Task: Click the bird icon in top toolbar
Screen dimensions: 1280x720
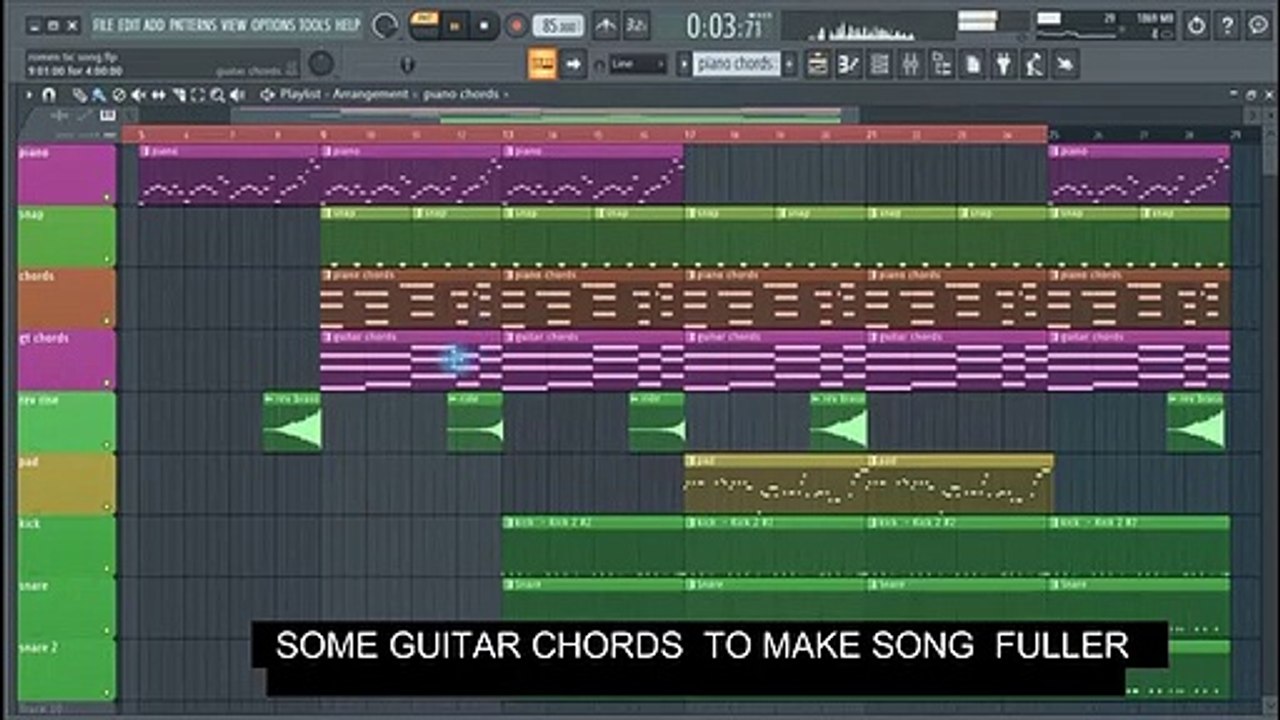Action: [1066, 64]
